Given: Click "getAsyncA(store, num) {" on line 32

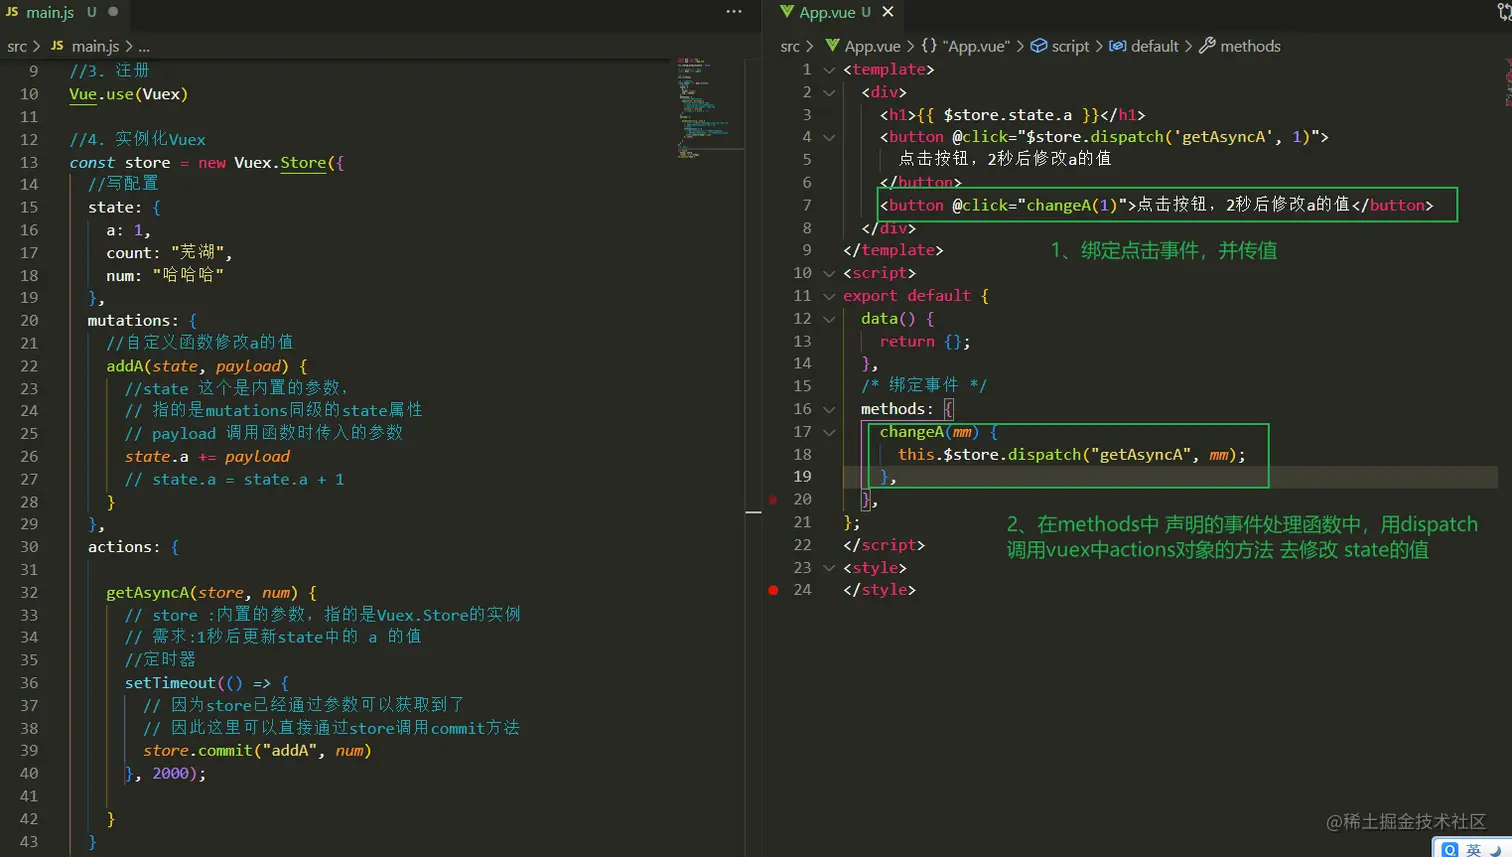Looking at the screenshot, I should pyautogui.click(x=211, y=592).
